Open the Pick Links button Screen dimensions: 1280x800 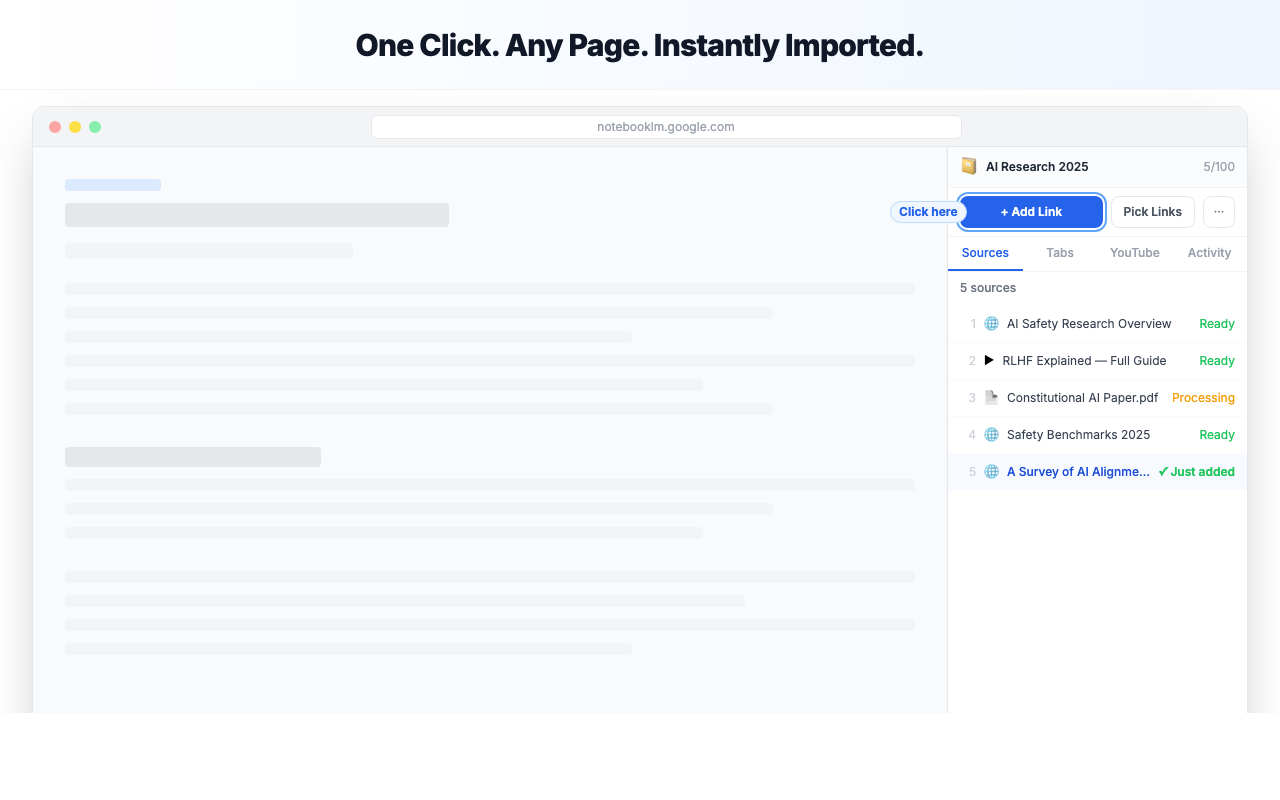point(1152,212)
